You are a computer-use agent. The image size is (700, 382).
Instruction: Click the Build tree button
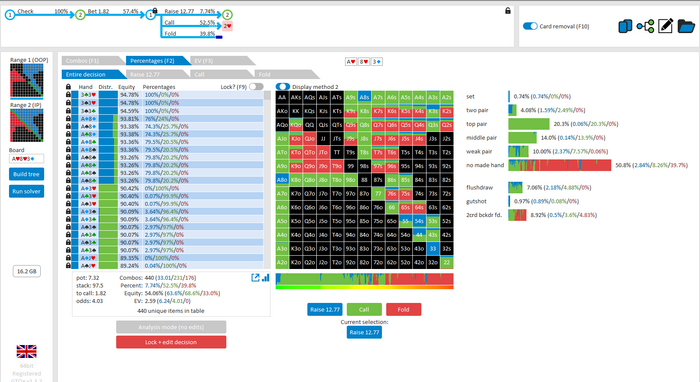coord(26,174)
